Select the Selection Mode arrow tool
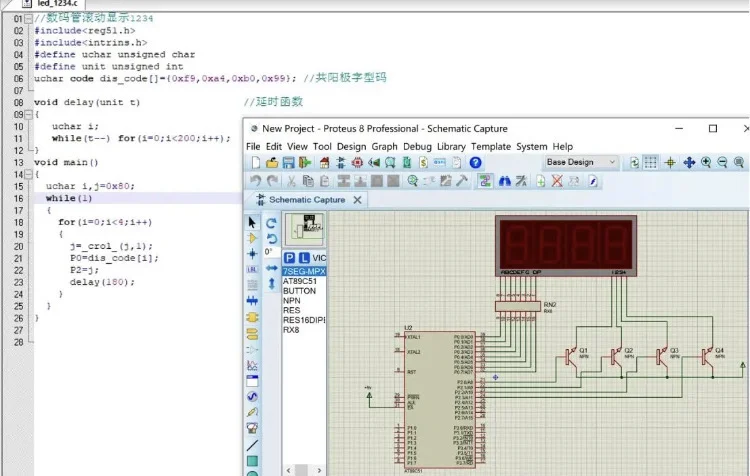Viewport: 750px width, 476px height. 252,222
